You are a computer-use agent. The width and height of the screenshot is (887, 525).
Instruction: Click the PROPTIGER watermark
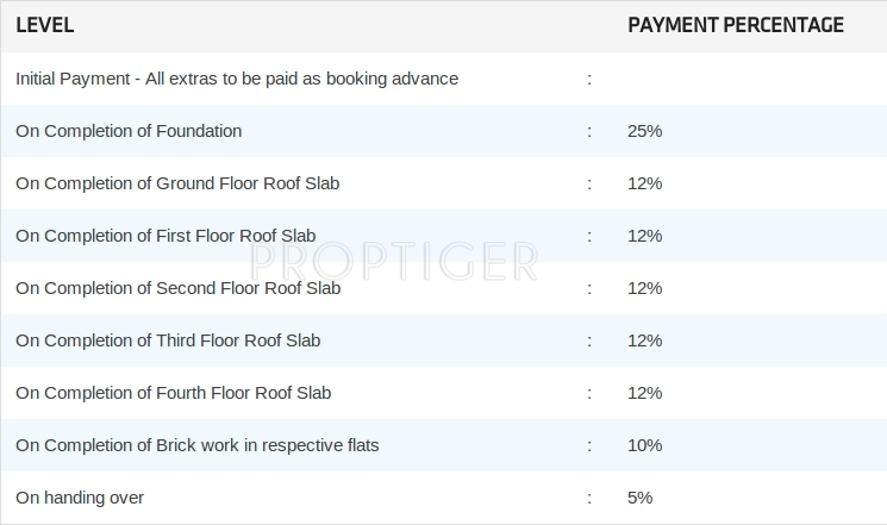coord(393,262)
